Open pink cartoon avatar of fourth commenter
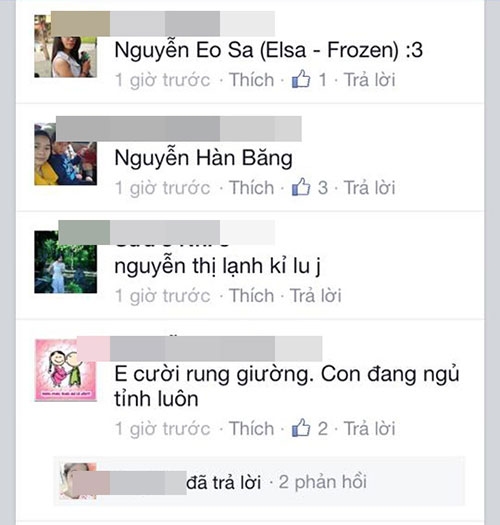Viewport: 500px width, 525px height. coord(66,370)
